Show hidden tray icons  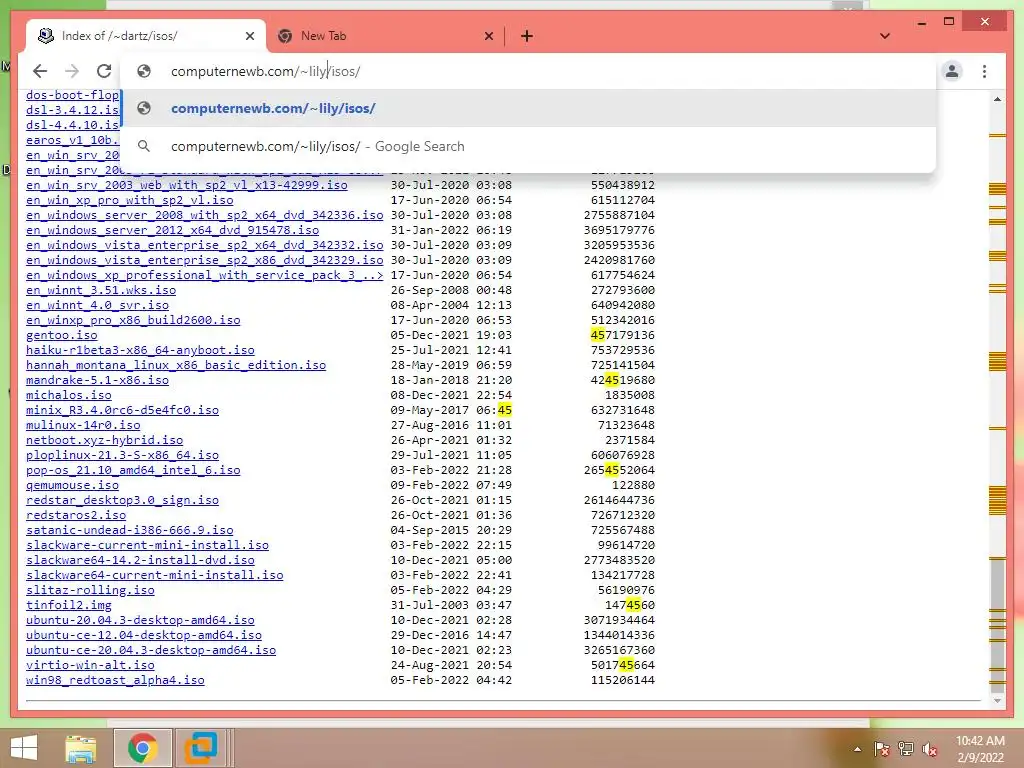coord(857,749)
